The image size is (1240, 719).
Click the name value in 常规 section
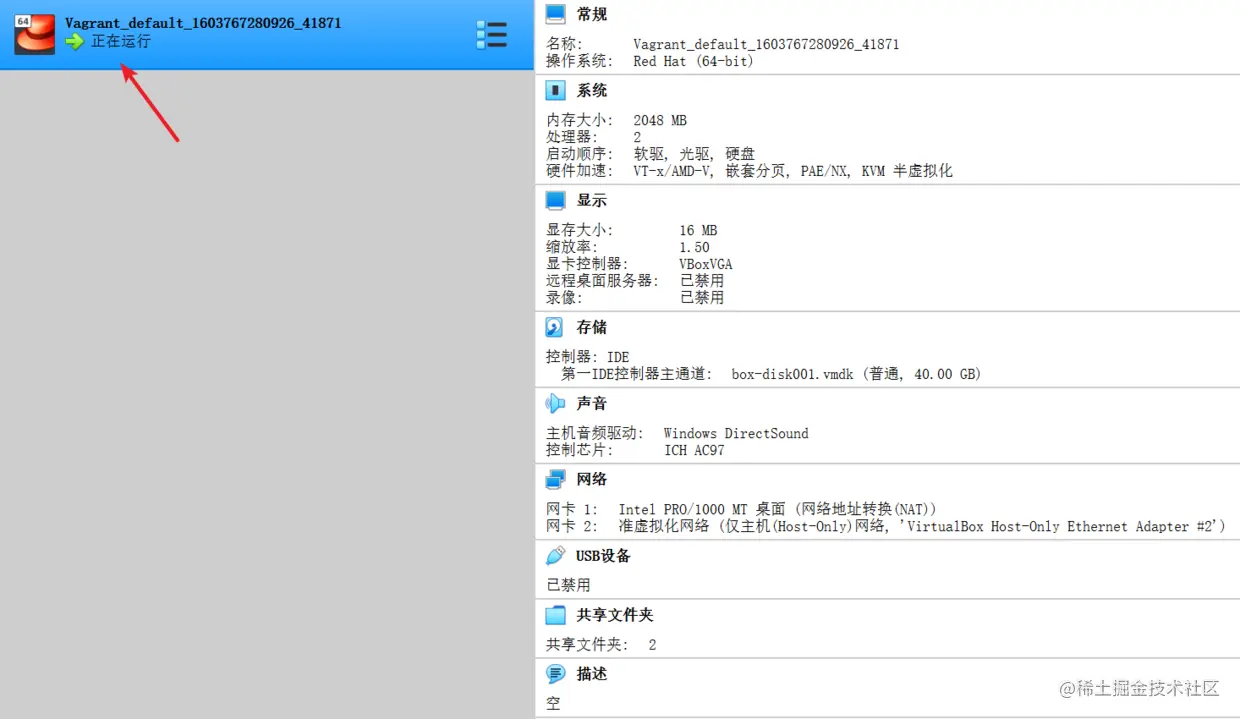766,44
